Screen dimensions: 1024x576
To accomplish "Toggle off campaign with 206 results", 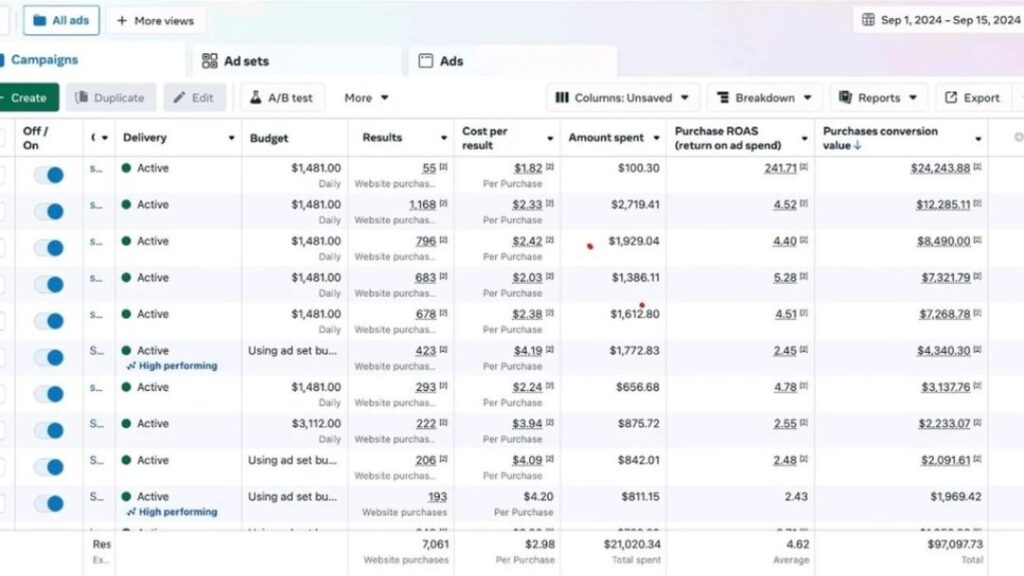I will pos(49,468).
